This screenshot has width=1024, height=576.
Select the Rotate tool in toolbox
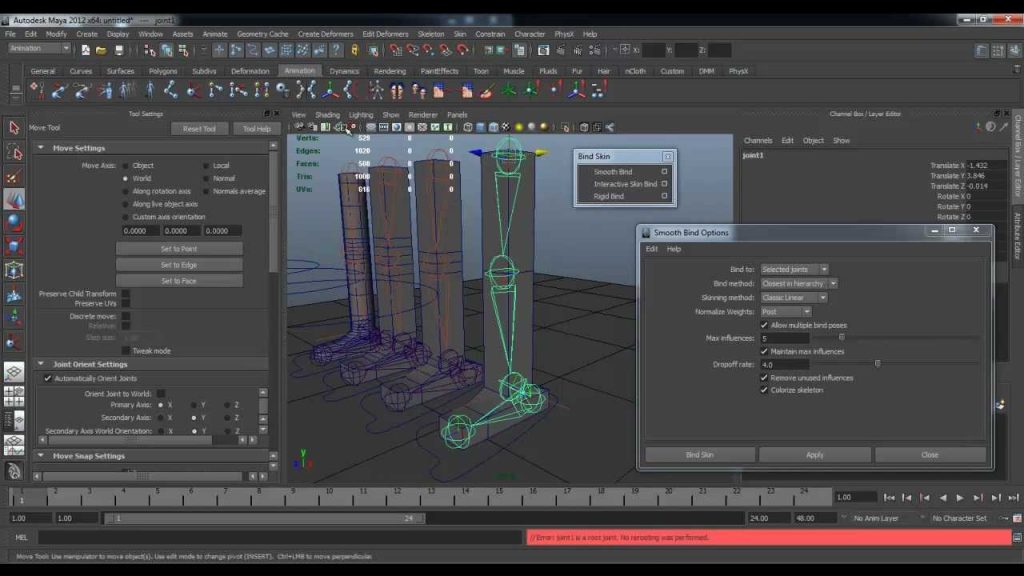coord(14,223)
